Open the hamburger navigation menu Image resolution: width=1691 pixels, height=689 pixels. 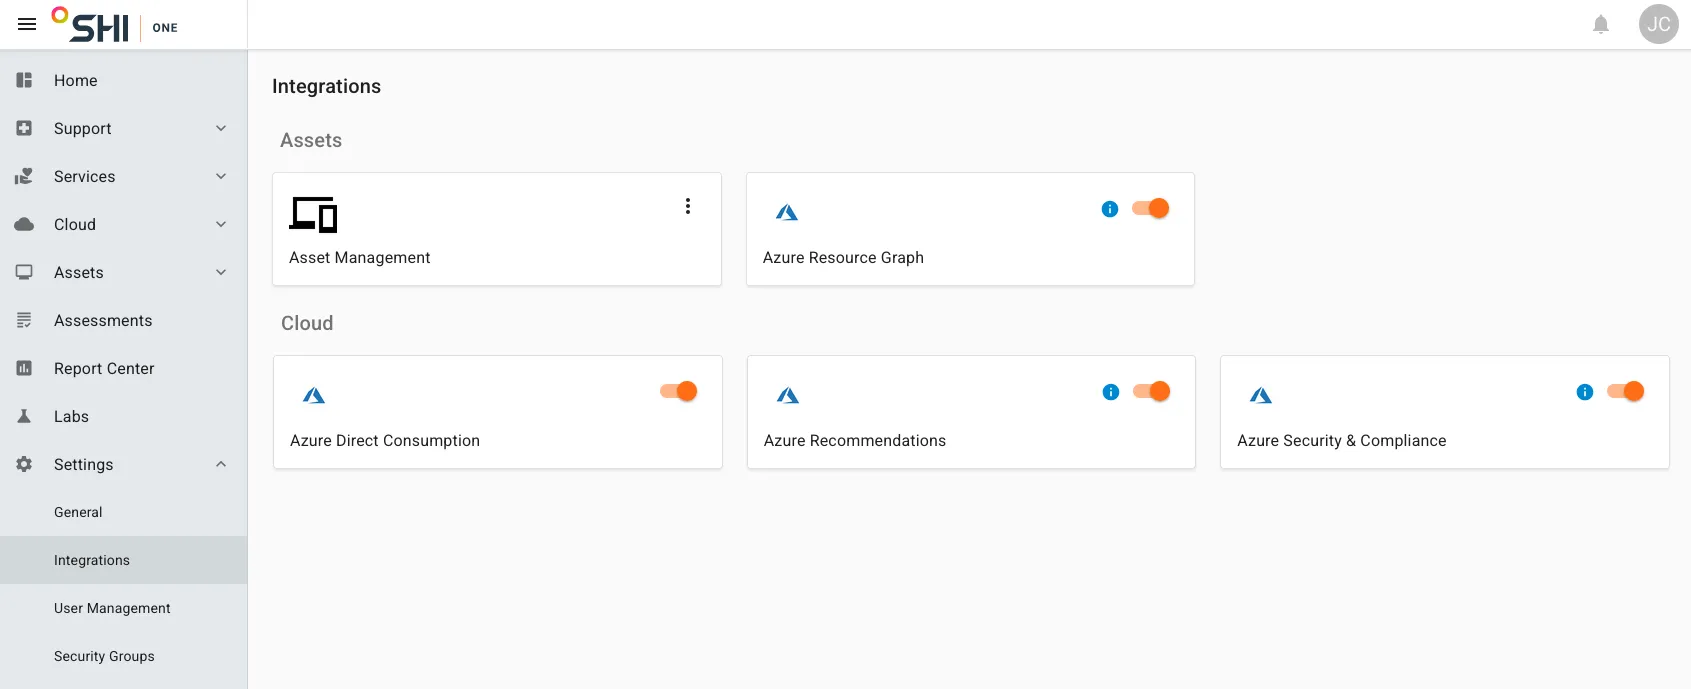click(x=27, y=24)
